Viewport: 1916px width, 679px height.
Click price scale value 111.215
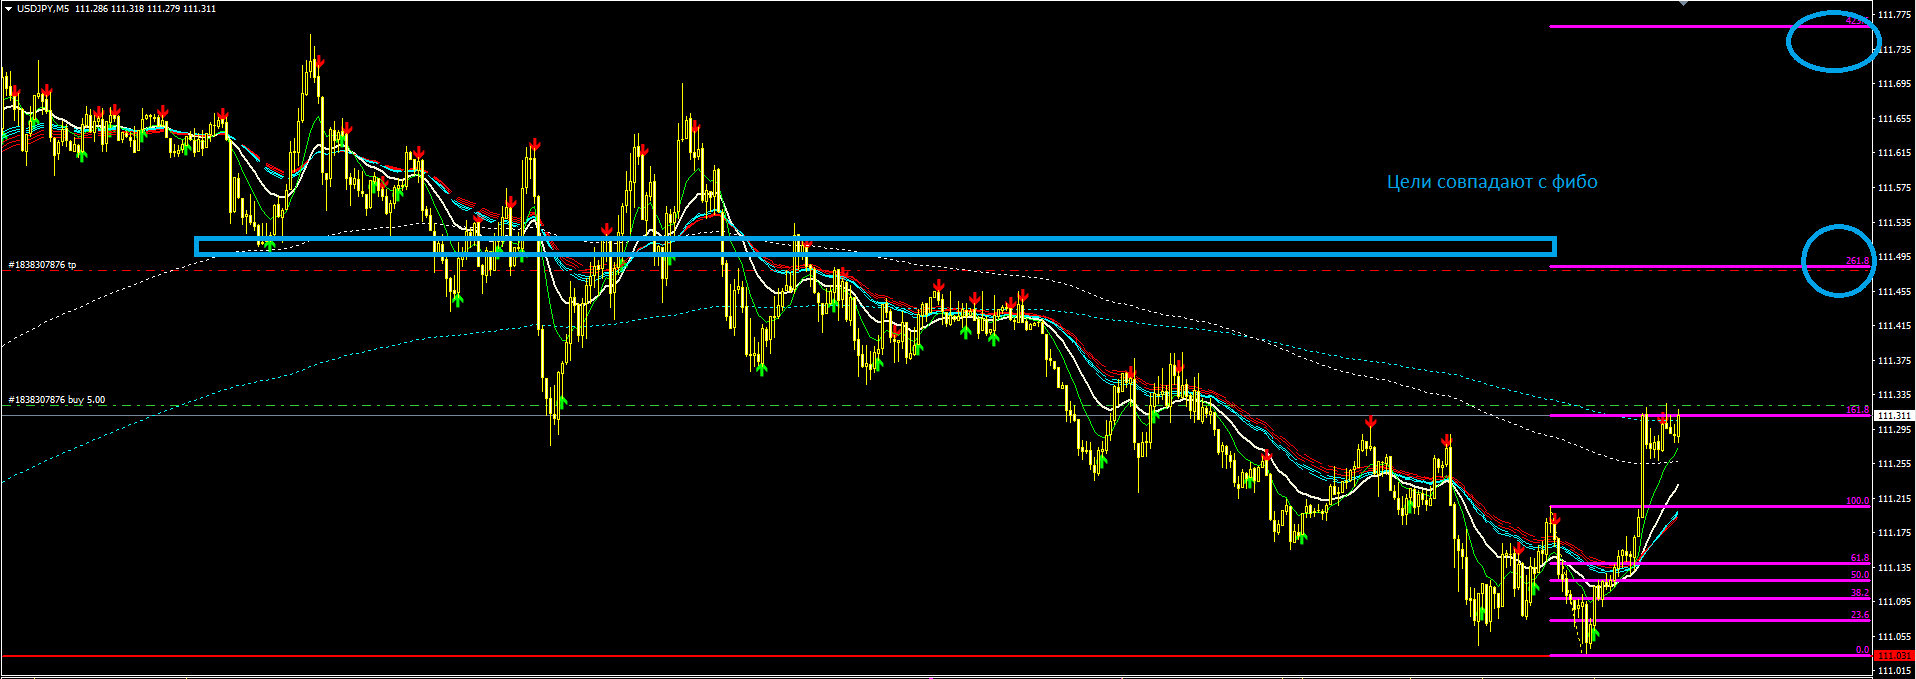(1894, 499)
